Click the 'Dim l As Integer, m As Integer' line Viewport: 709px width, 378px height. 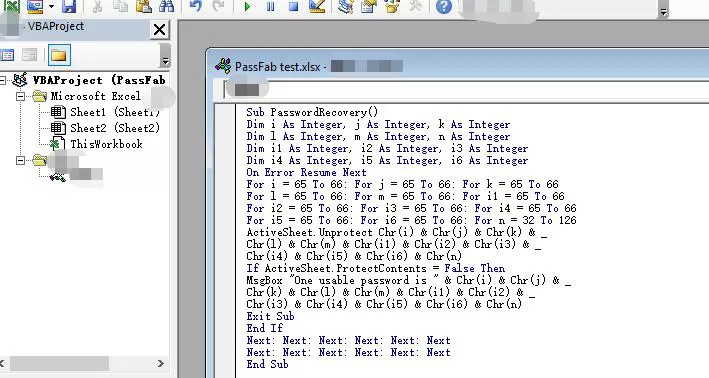click(378, 137)
